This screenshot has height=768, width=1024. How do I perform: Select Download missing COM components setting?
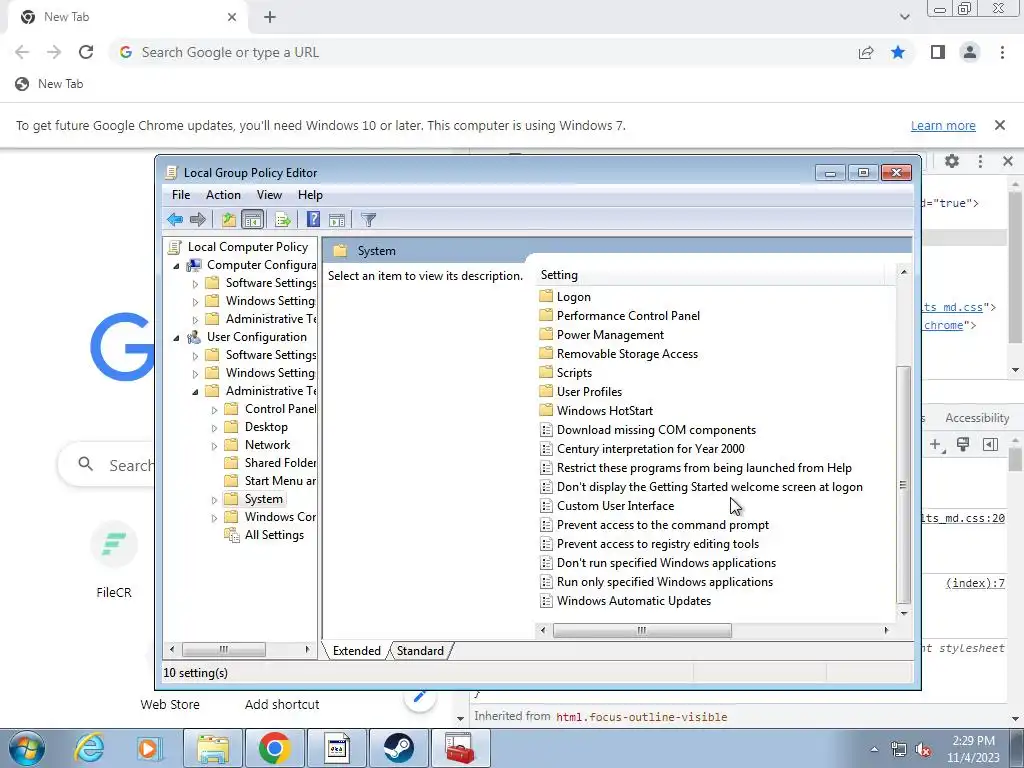pyautogui.click(x=656, y=430)
